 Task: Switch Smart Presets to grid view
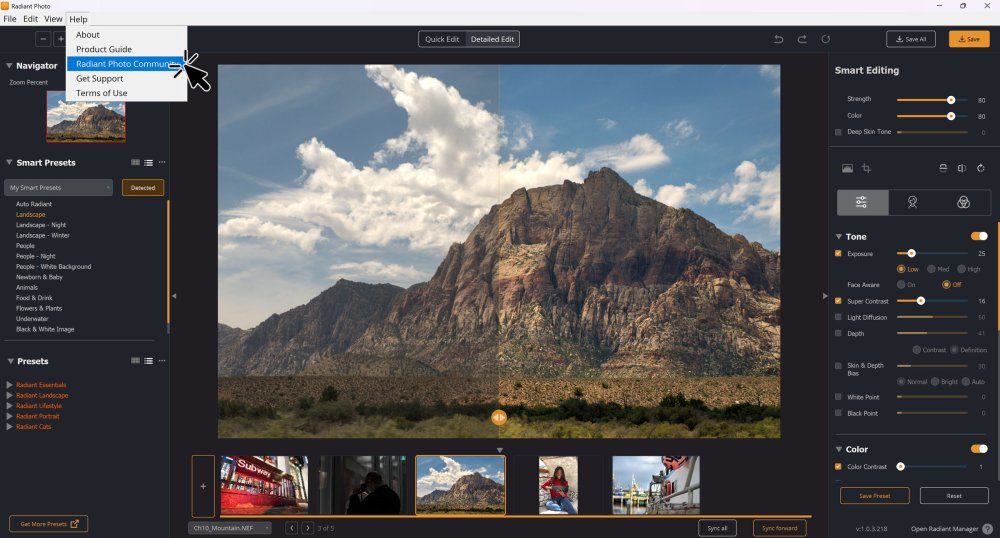coord(135,163)
